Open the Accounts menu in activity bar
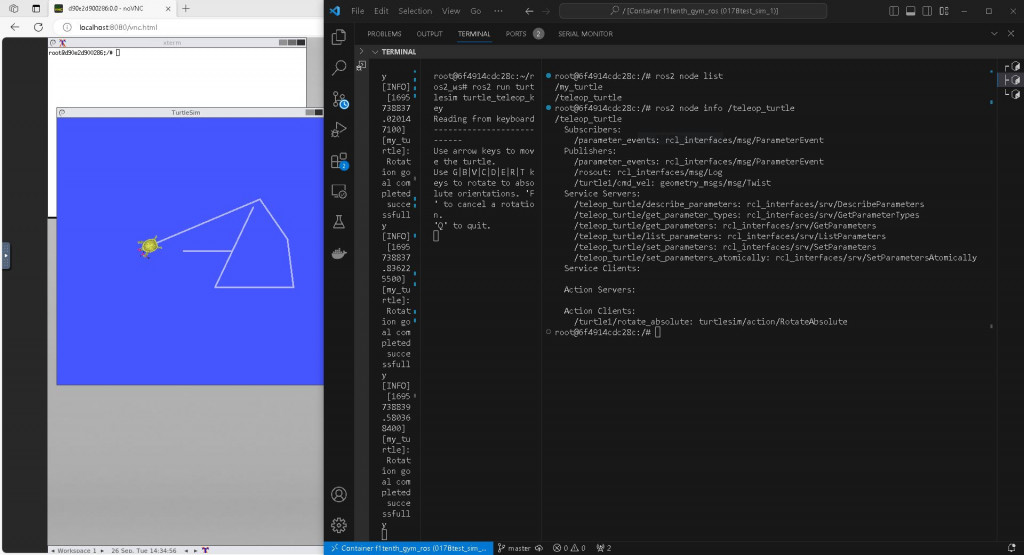1024x555 pixels. 339,494
